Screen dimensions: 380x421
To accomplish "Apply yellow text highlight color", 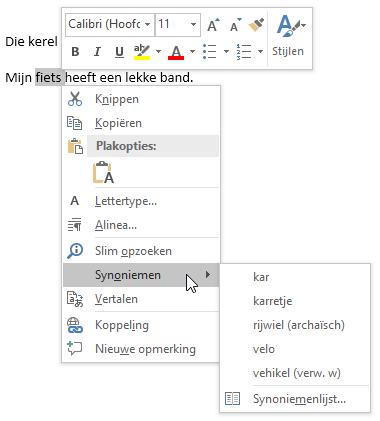I will pyautogui.click(x=142, y=52).
